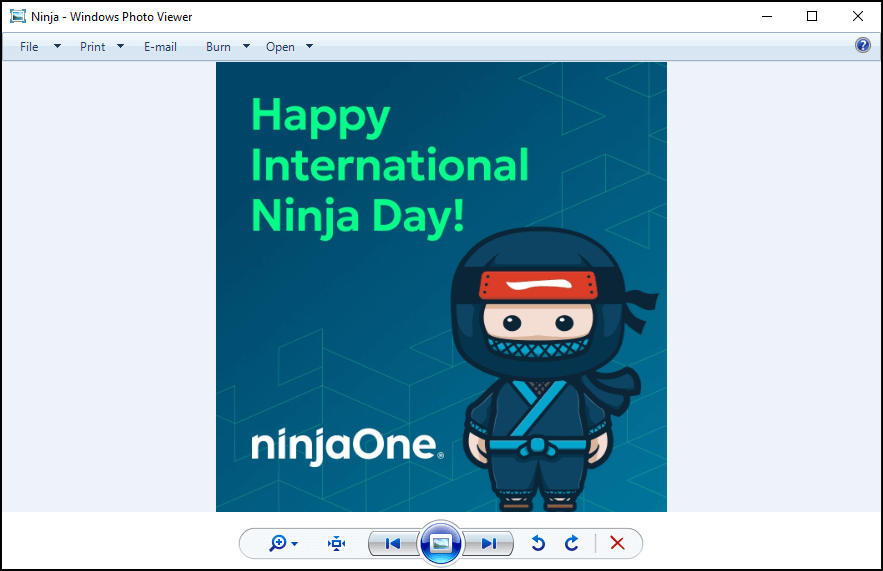Click the magnifier zoom icon
883x571 pixels.
tap(278, 543)
